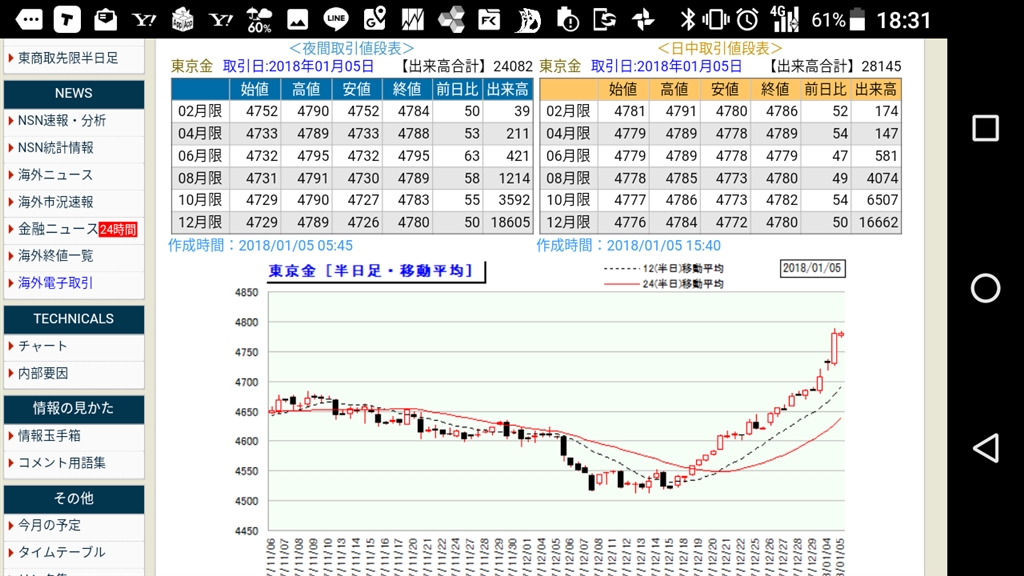Open the NSN速報・分析 link
This screenshot has width=1024, height=576.
click(x=62, y=121)
